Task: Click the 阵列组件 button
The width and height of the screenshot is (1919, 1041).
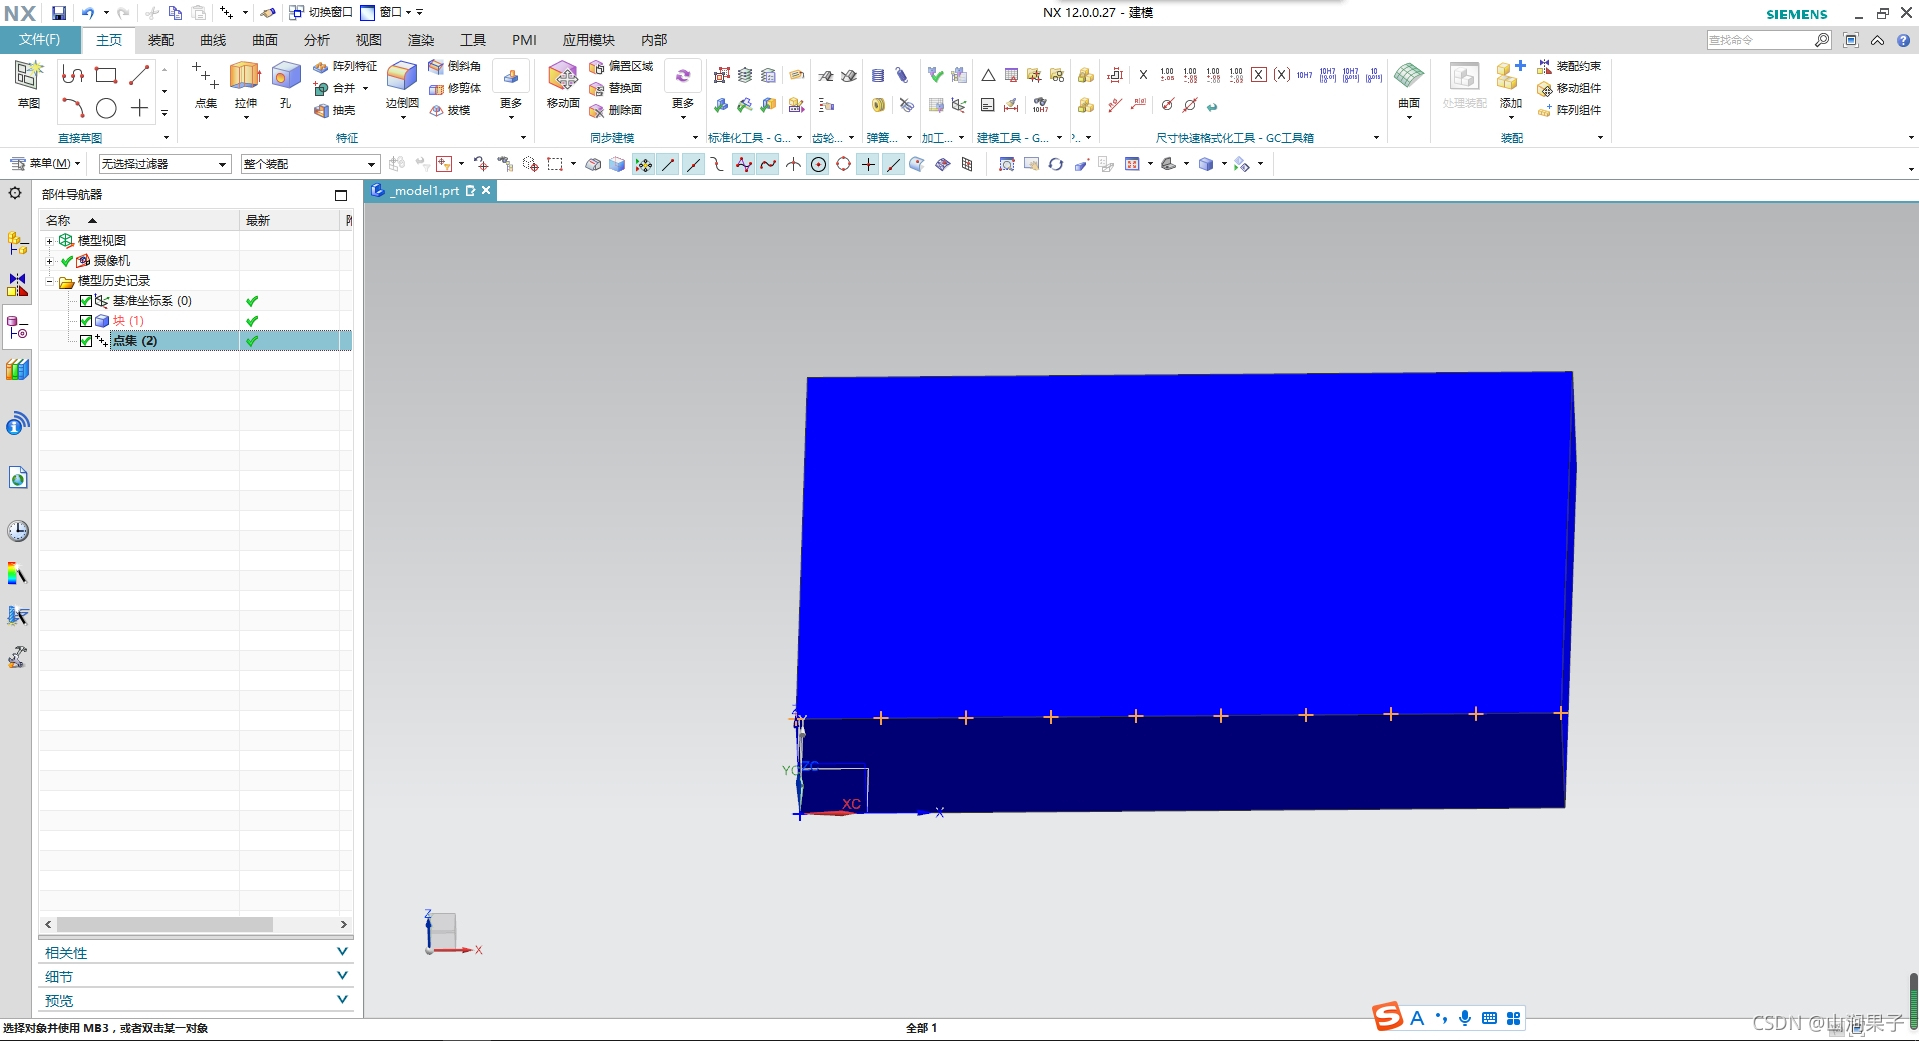Action: (x=1568, y=110)
